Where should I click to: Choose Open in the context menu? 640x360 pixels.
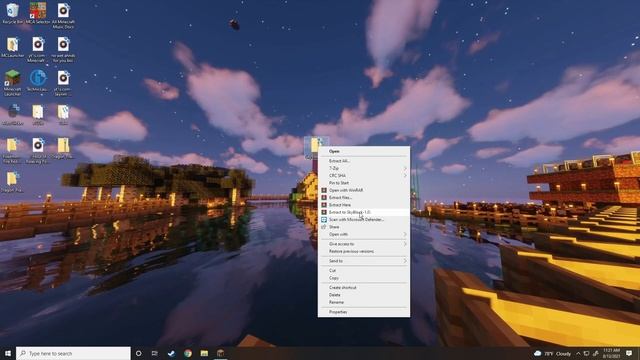click(x=364, y=151)
